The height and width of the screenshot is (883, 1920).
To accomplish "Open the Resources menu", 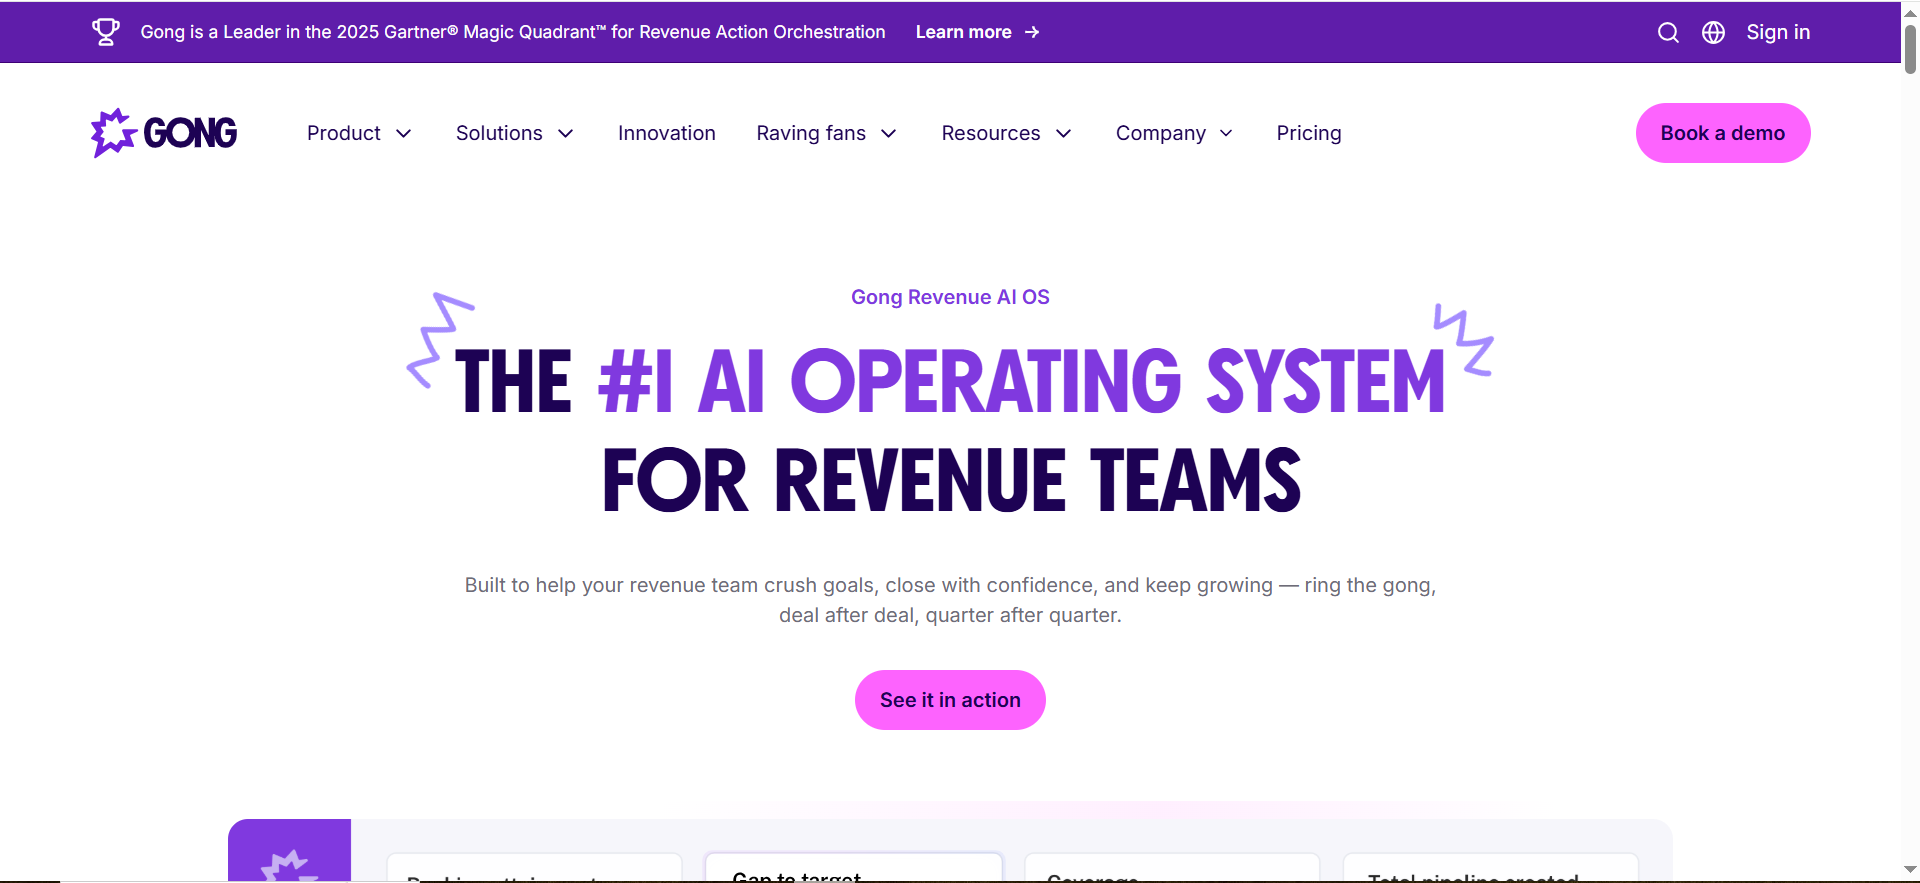I will point(991,133).
